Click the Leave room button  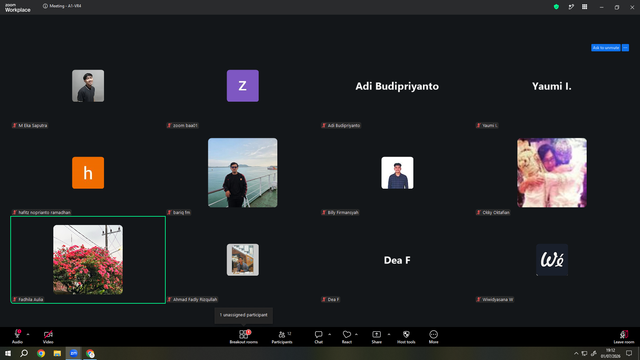click(624, 337)
